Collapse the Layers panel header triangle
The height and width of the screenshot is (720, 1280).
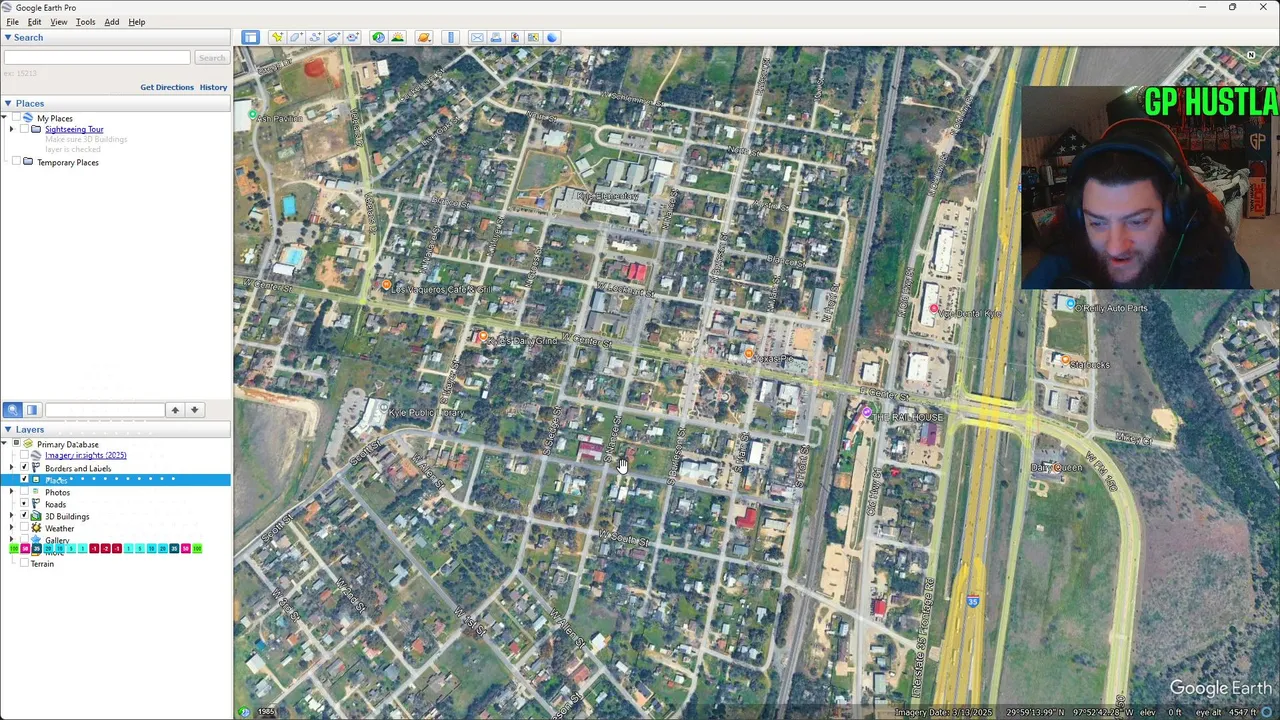pos(7,429)
